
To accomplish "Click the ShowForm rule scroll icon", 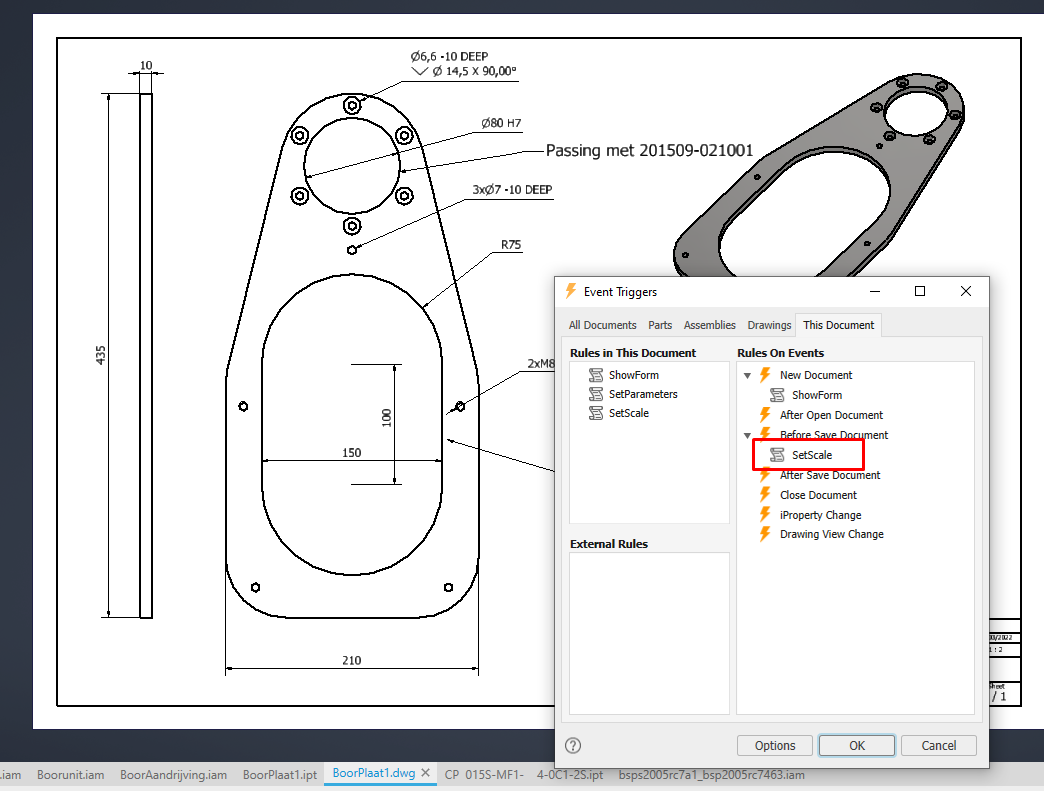I will point(597,375).
